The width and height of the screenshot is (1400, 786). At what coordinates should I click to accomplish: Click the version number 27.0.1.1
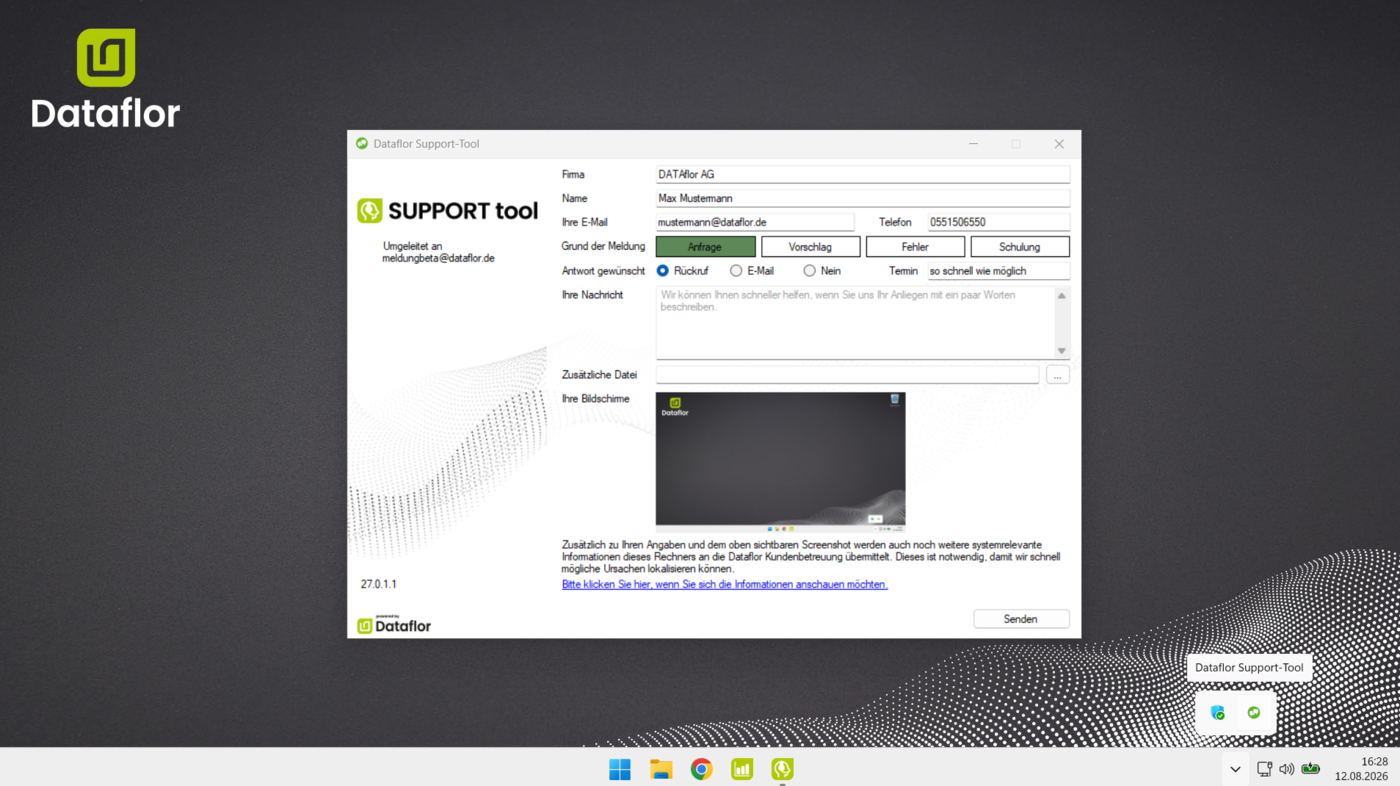[379, 584]
